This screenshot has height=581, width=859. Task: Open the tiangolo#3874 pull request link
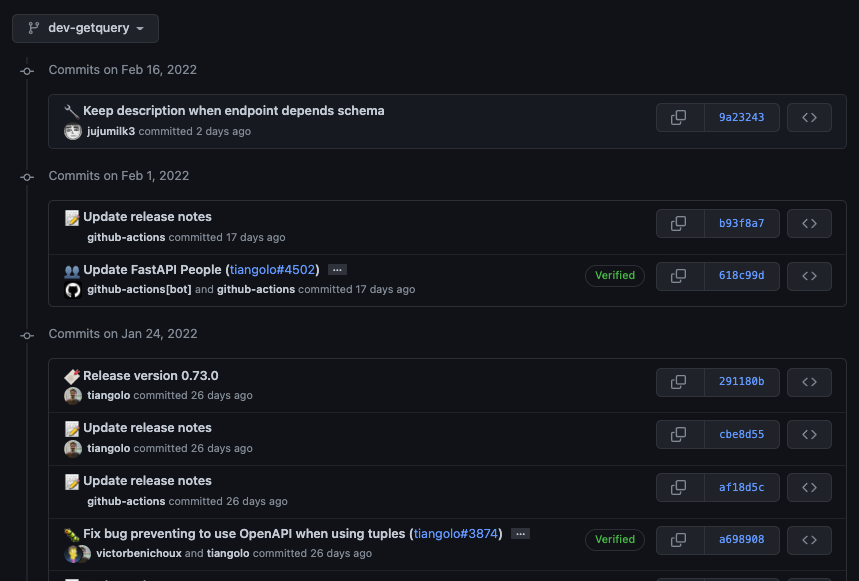456,534
